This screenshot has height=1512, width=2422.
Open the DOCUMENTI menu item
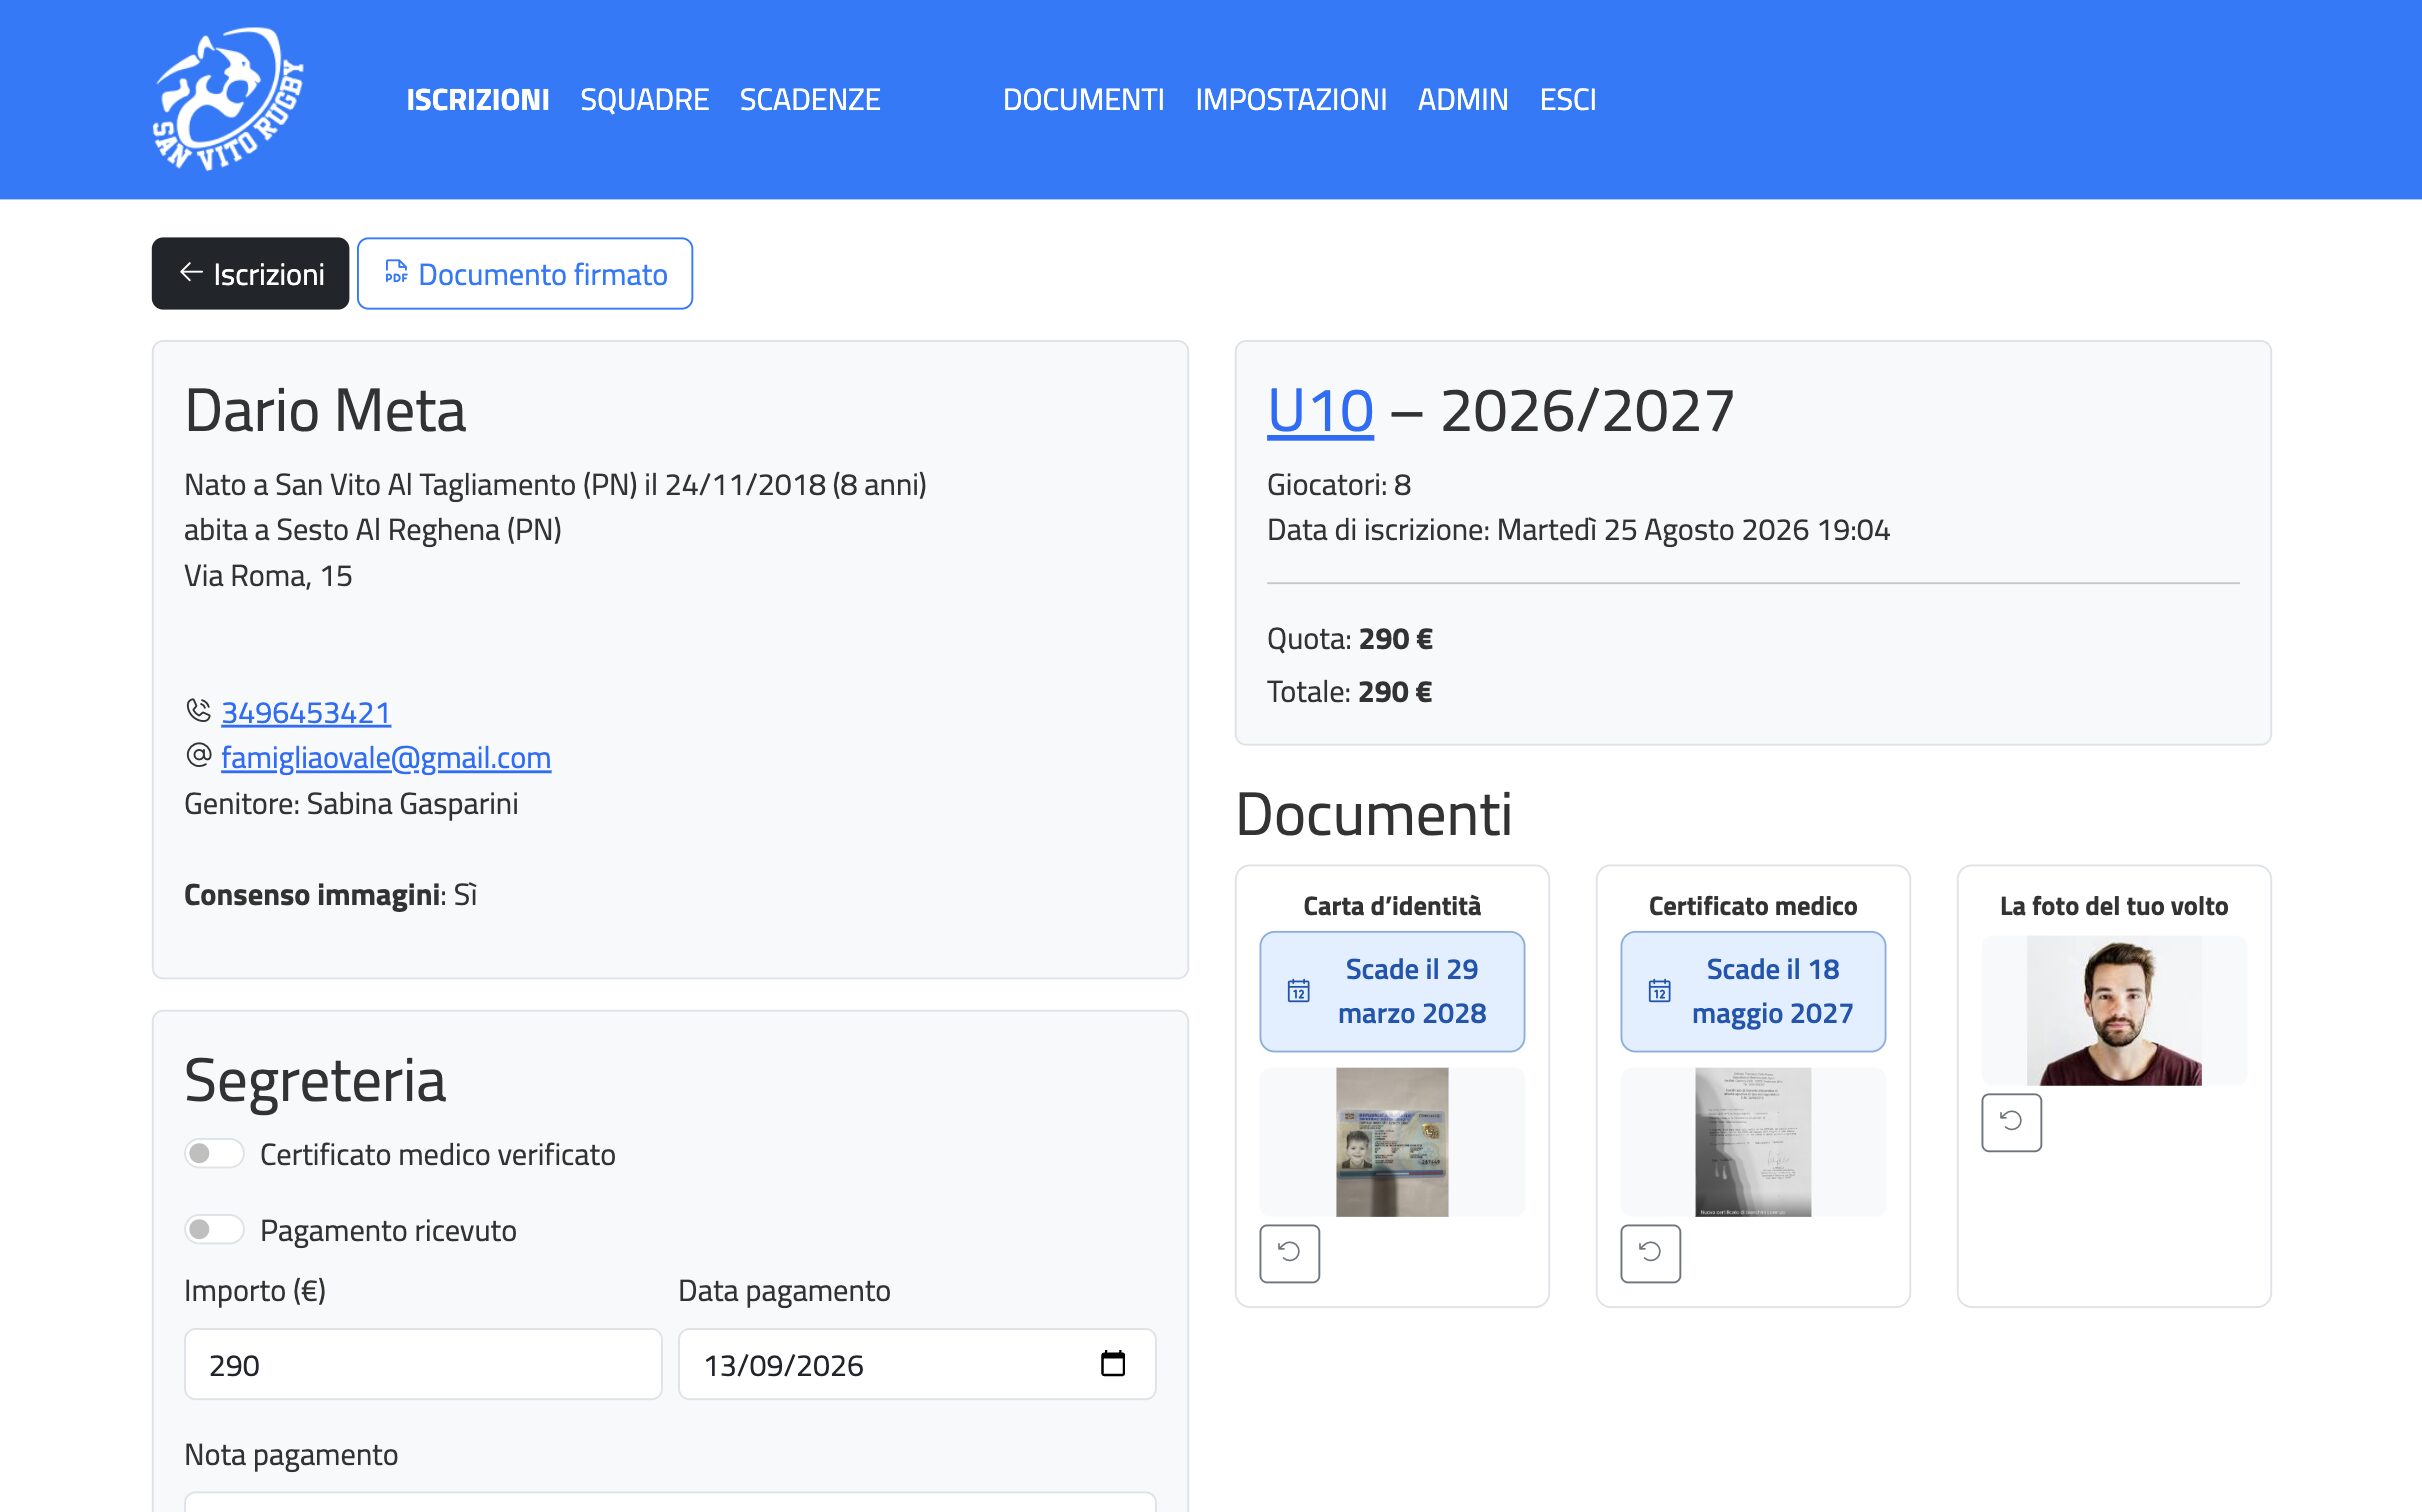click(x=1083, y=100)
